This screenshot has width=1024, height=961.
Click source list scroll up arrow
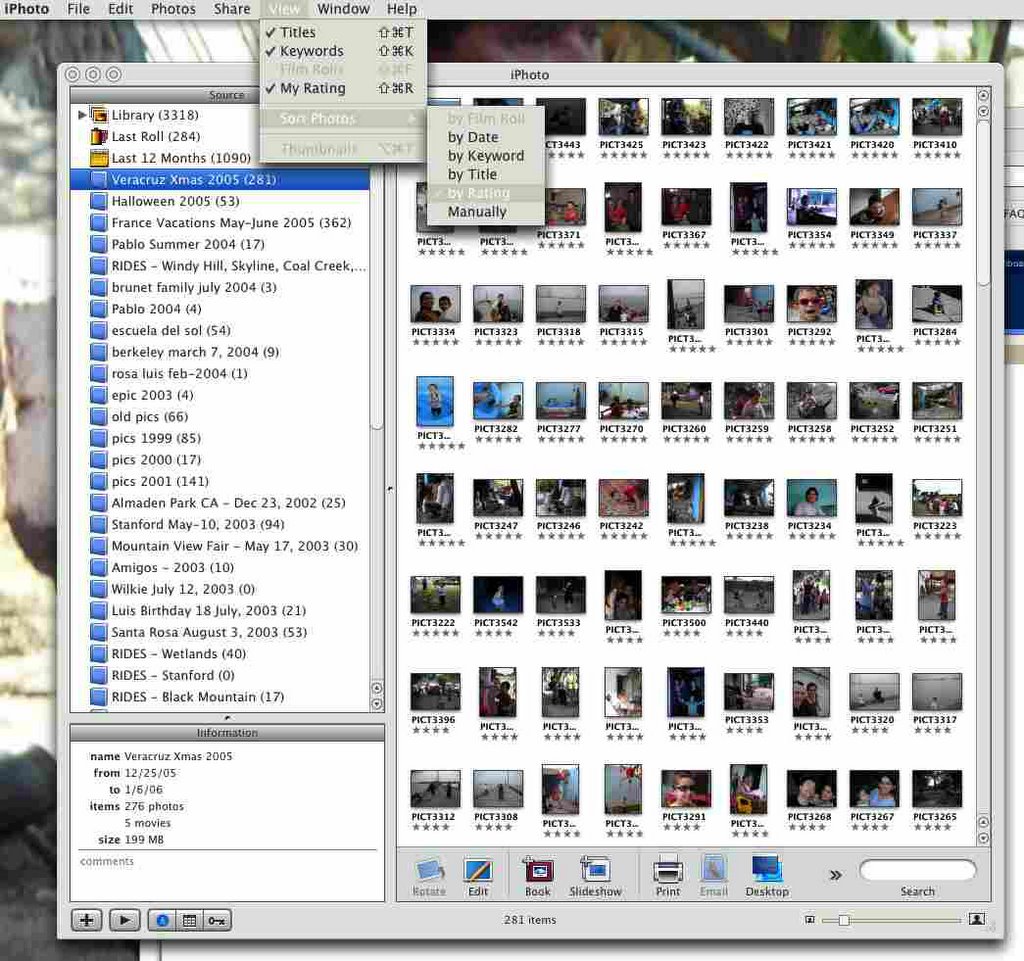[377, 688]
